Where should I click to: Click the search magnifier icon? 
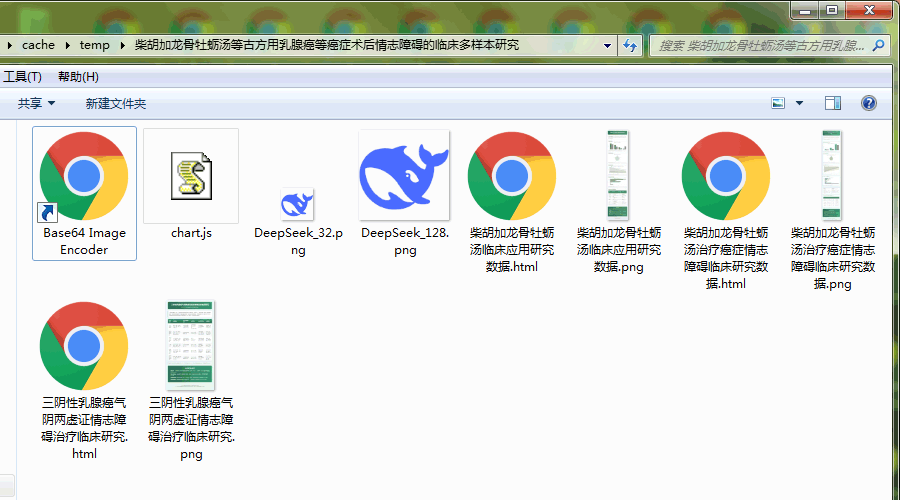[x=878, y=45]
